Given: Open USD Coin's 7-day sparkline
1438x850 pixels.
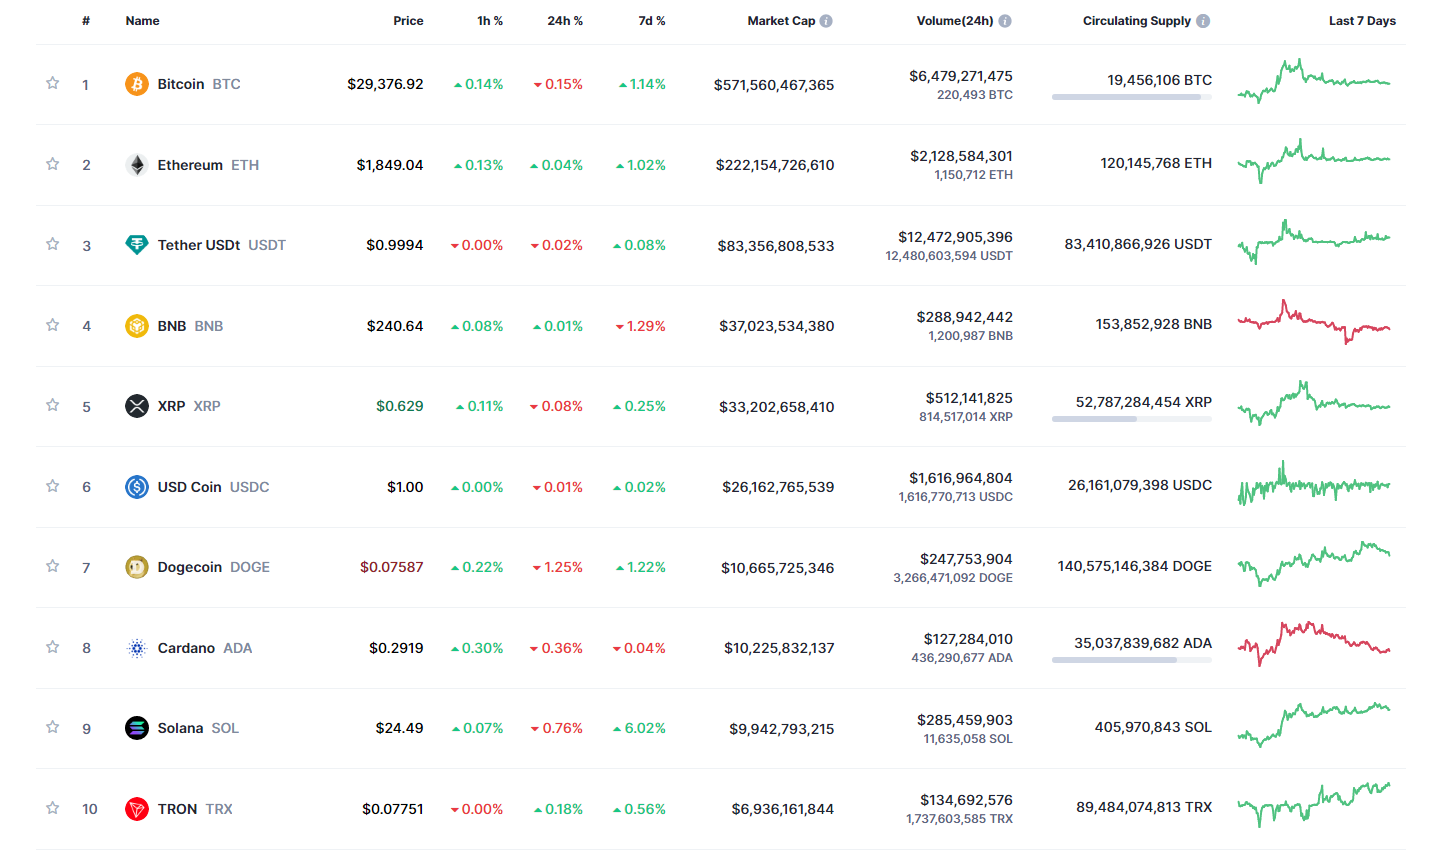Looking at the screenshot, I should [1314, 484].
